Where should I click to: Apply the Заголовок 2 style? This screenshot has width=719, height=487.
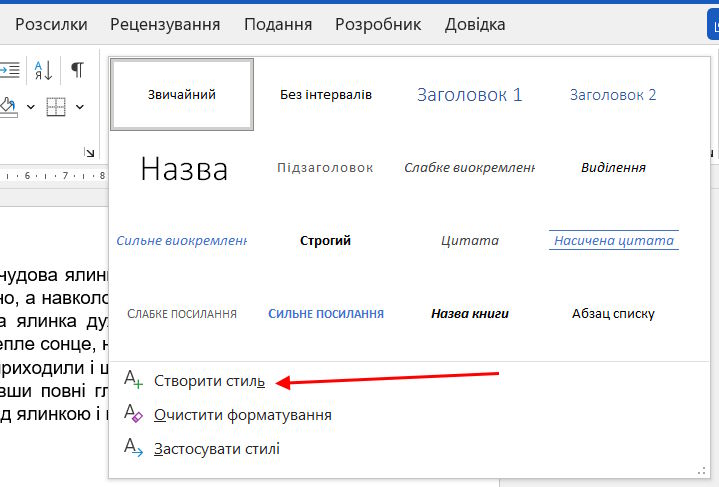coord(613,94)
